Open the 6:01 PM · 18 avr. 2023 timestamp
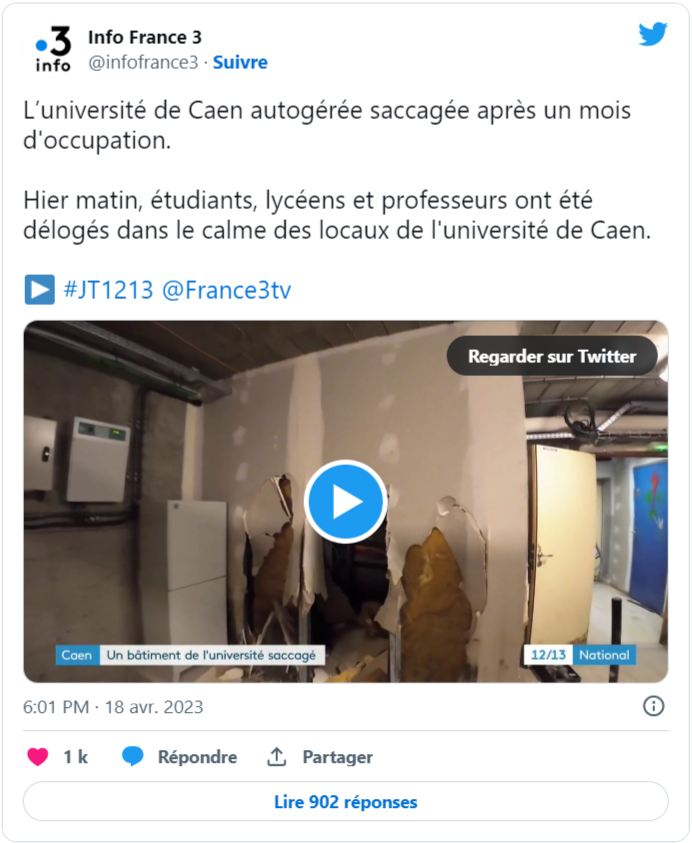Image resolution: width=692 pixels, height=843 pixels. 113,706
